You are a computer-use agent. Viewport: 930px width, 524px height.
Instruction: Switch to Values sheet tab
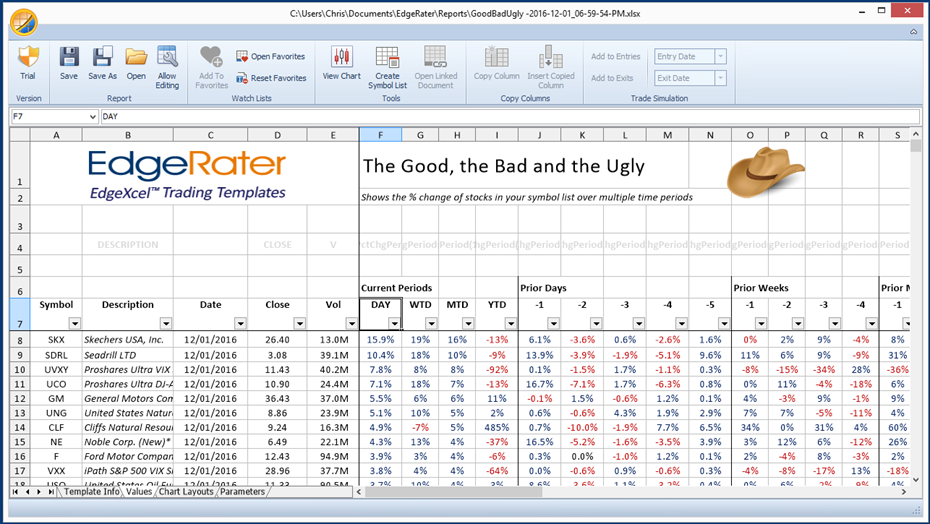(139, 492)
